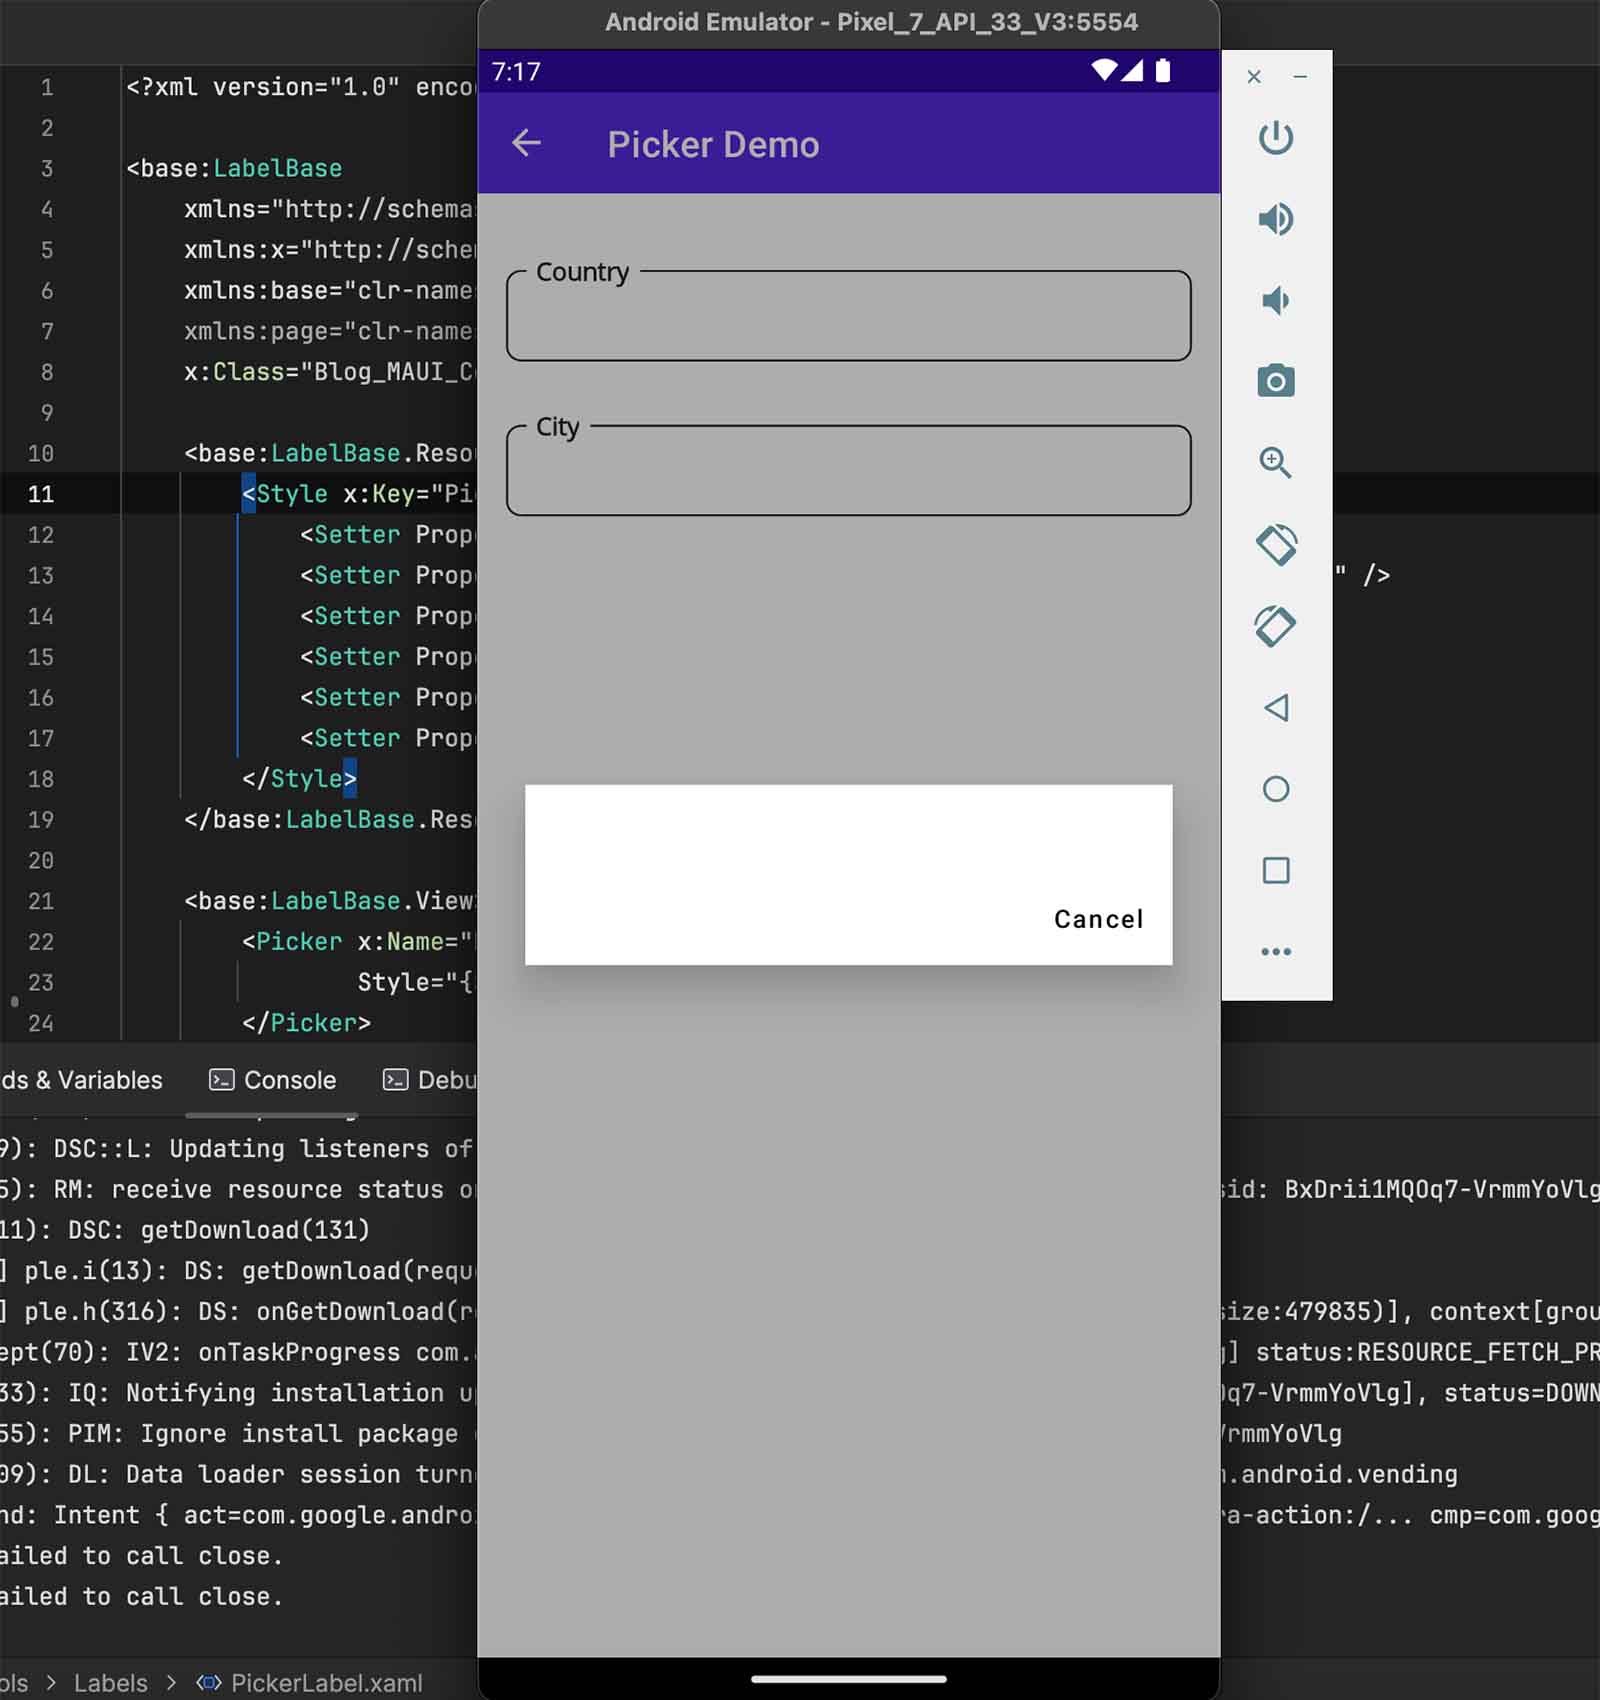Switch to the Console tab
Screen dimensions: 1600x1700
click(x=272, y=1080)
